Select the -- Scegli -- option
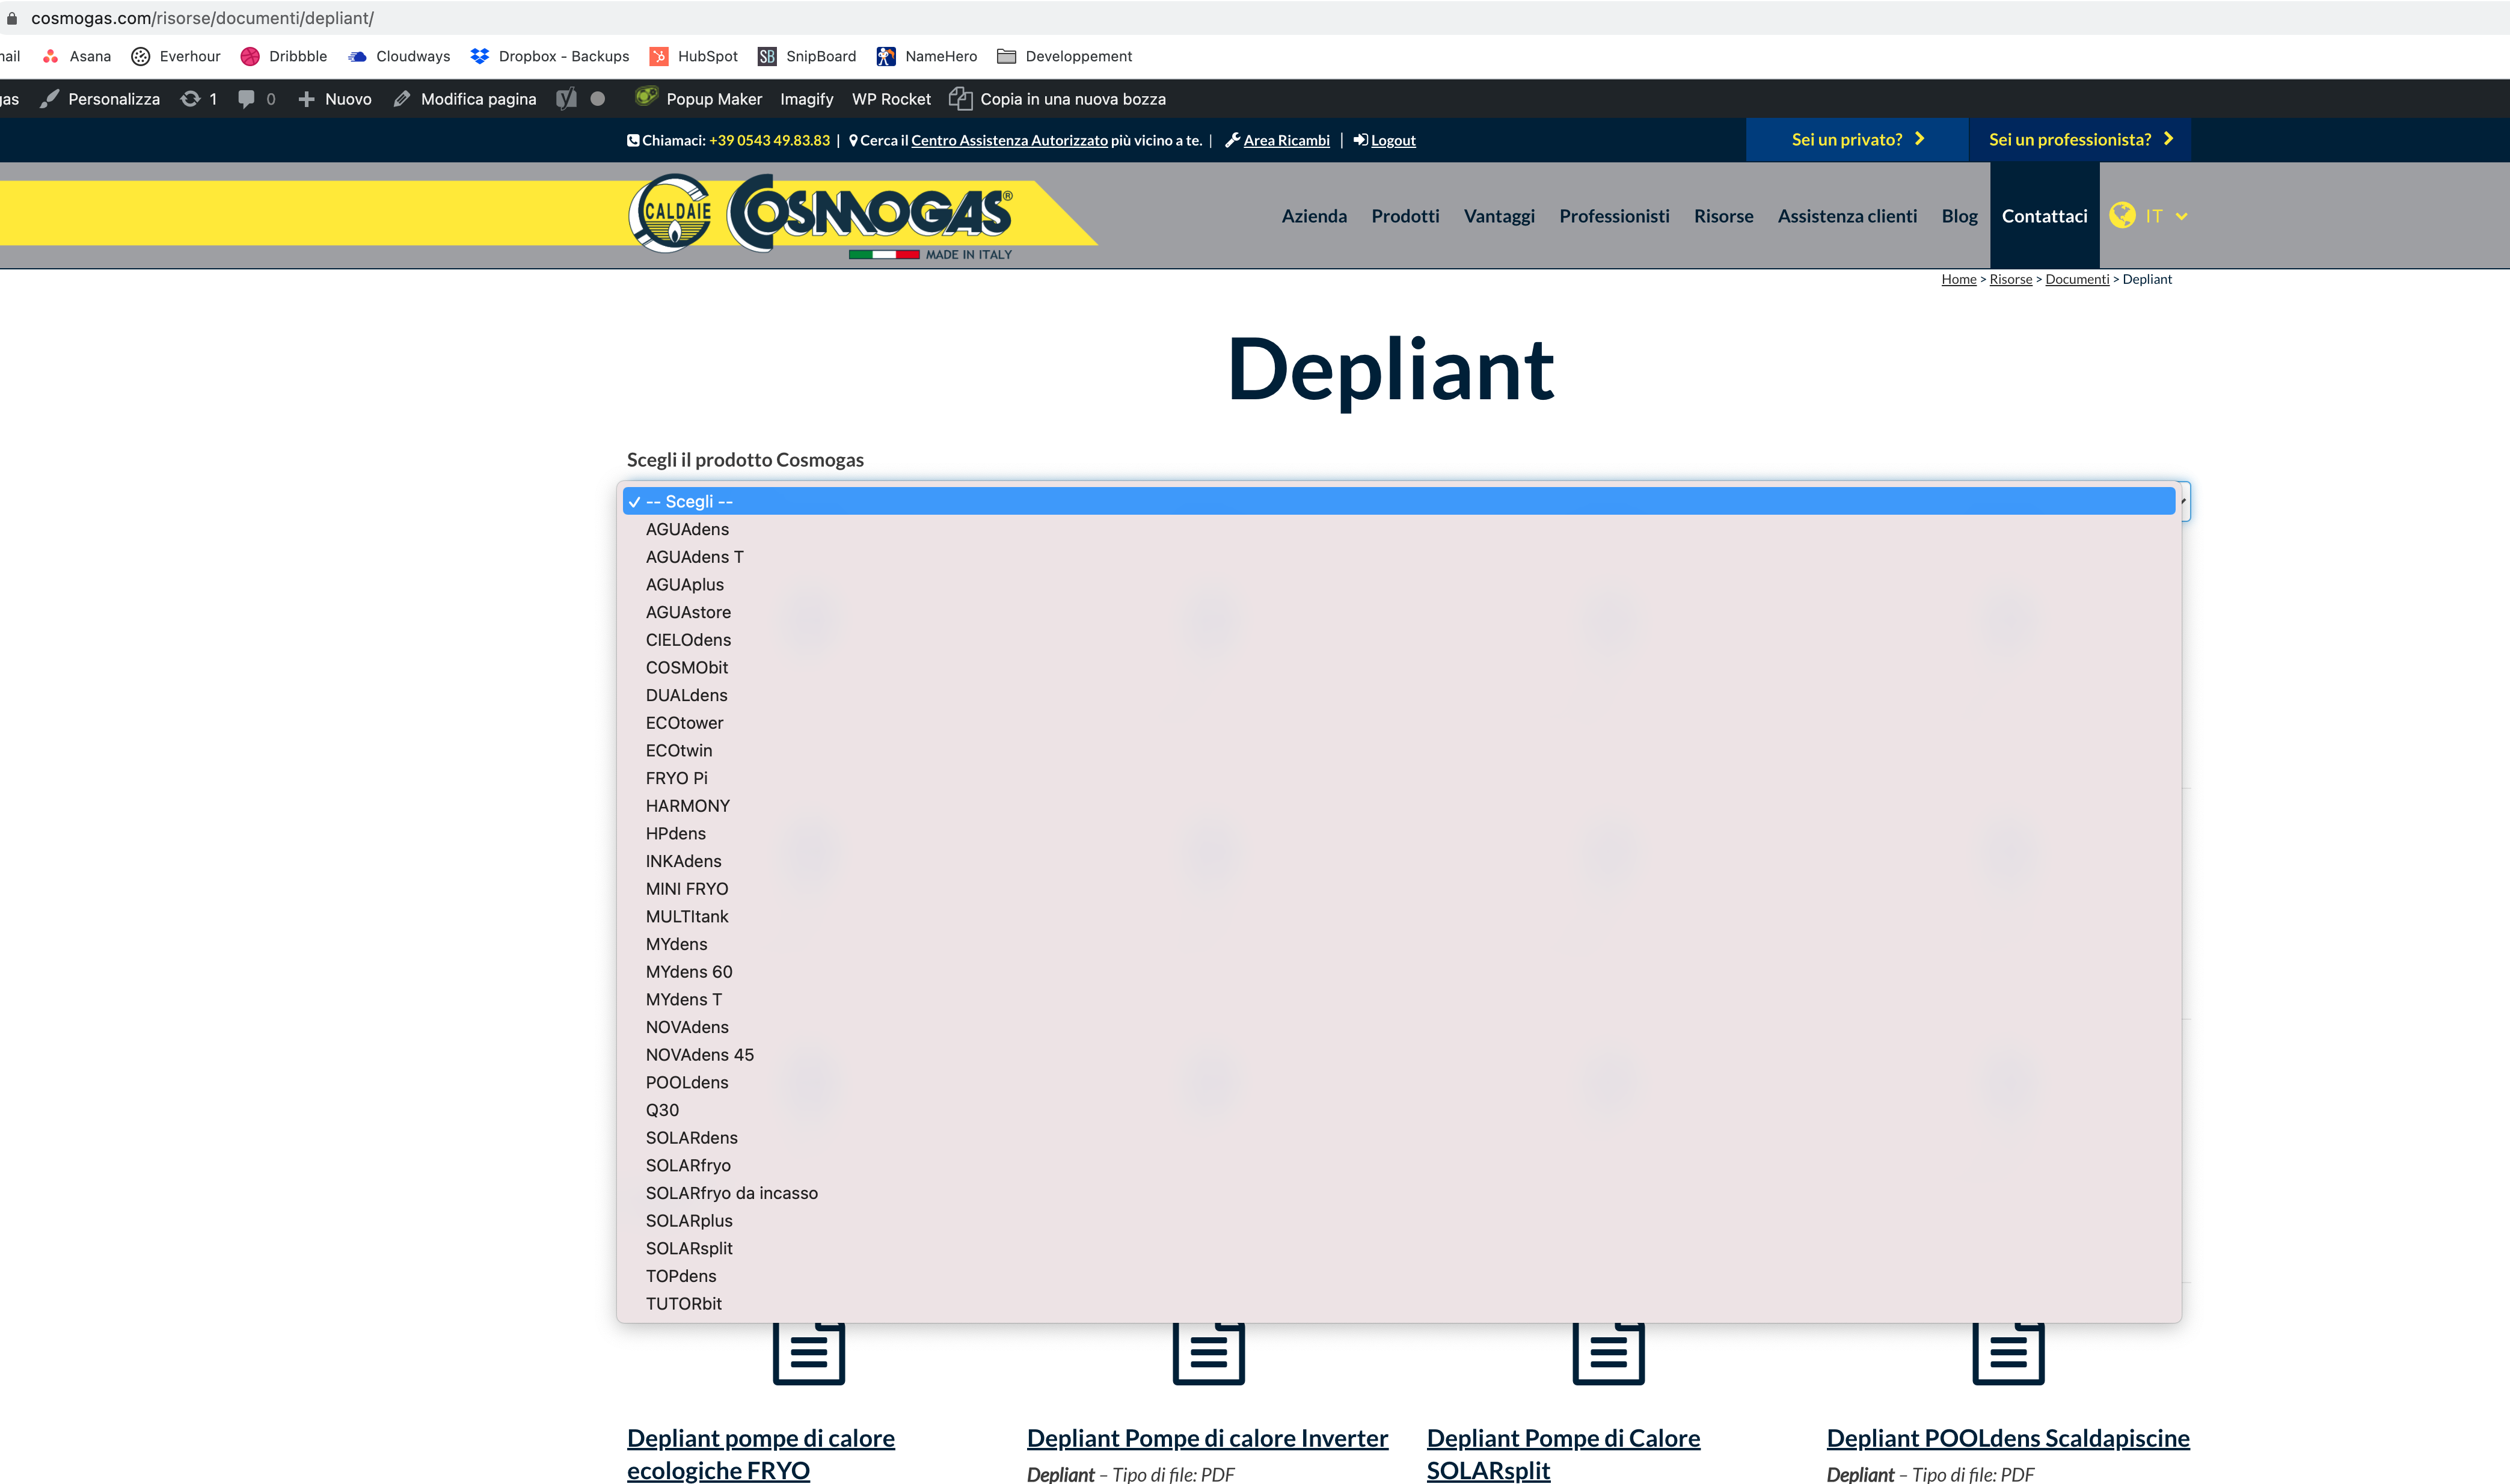The image size is (2510, 1484). click(x=1398, y=501)
